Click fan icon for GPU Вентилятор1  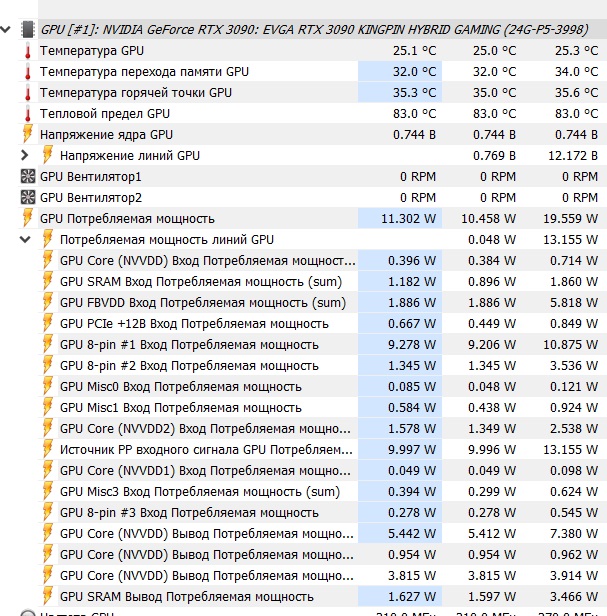point(28,176)
